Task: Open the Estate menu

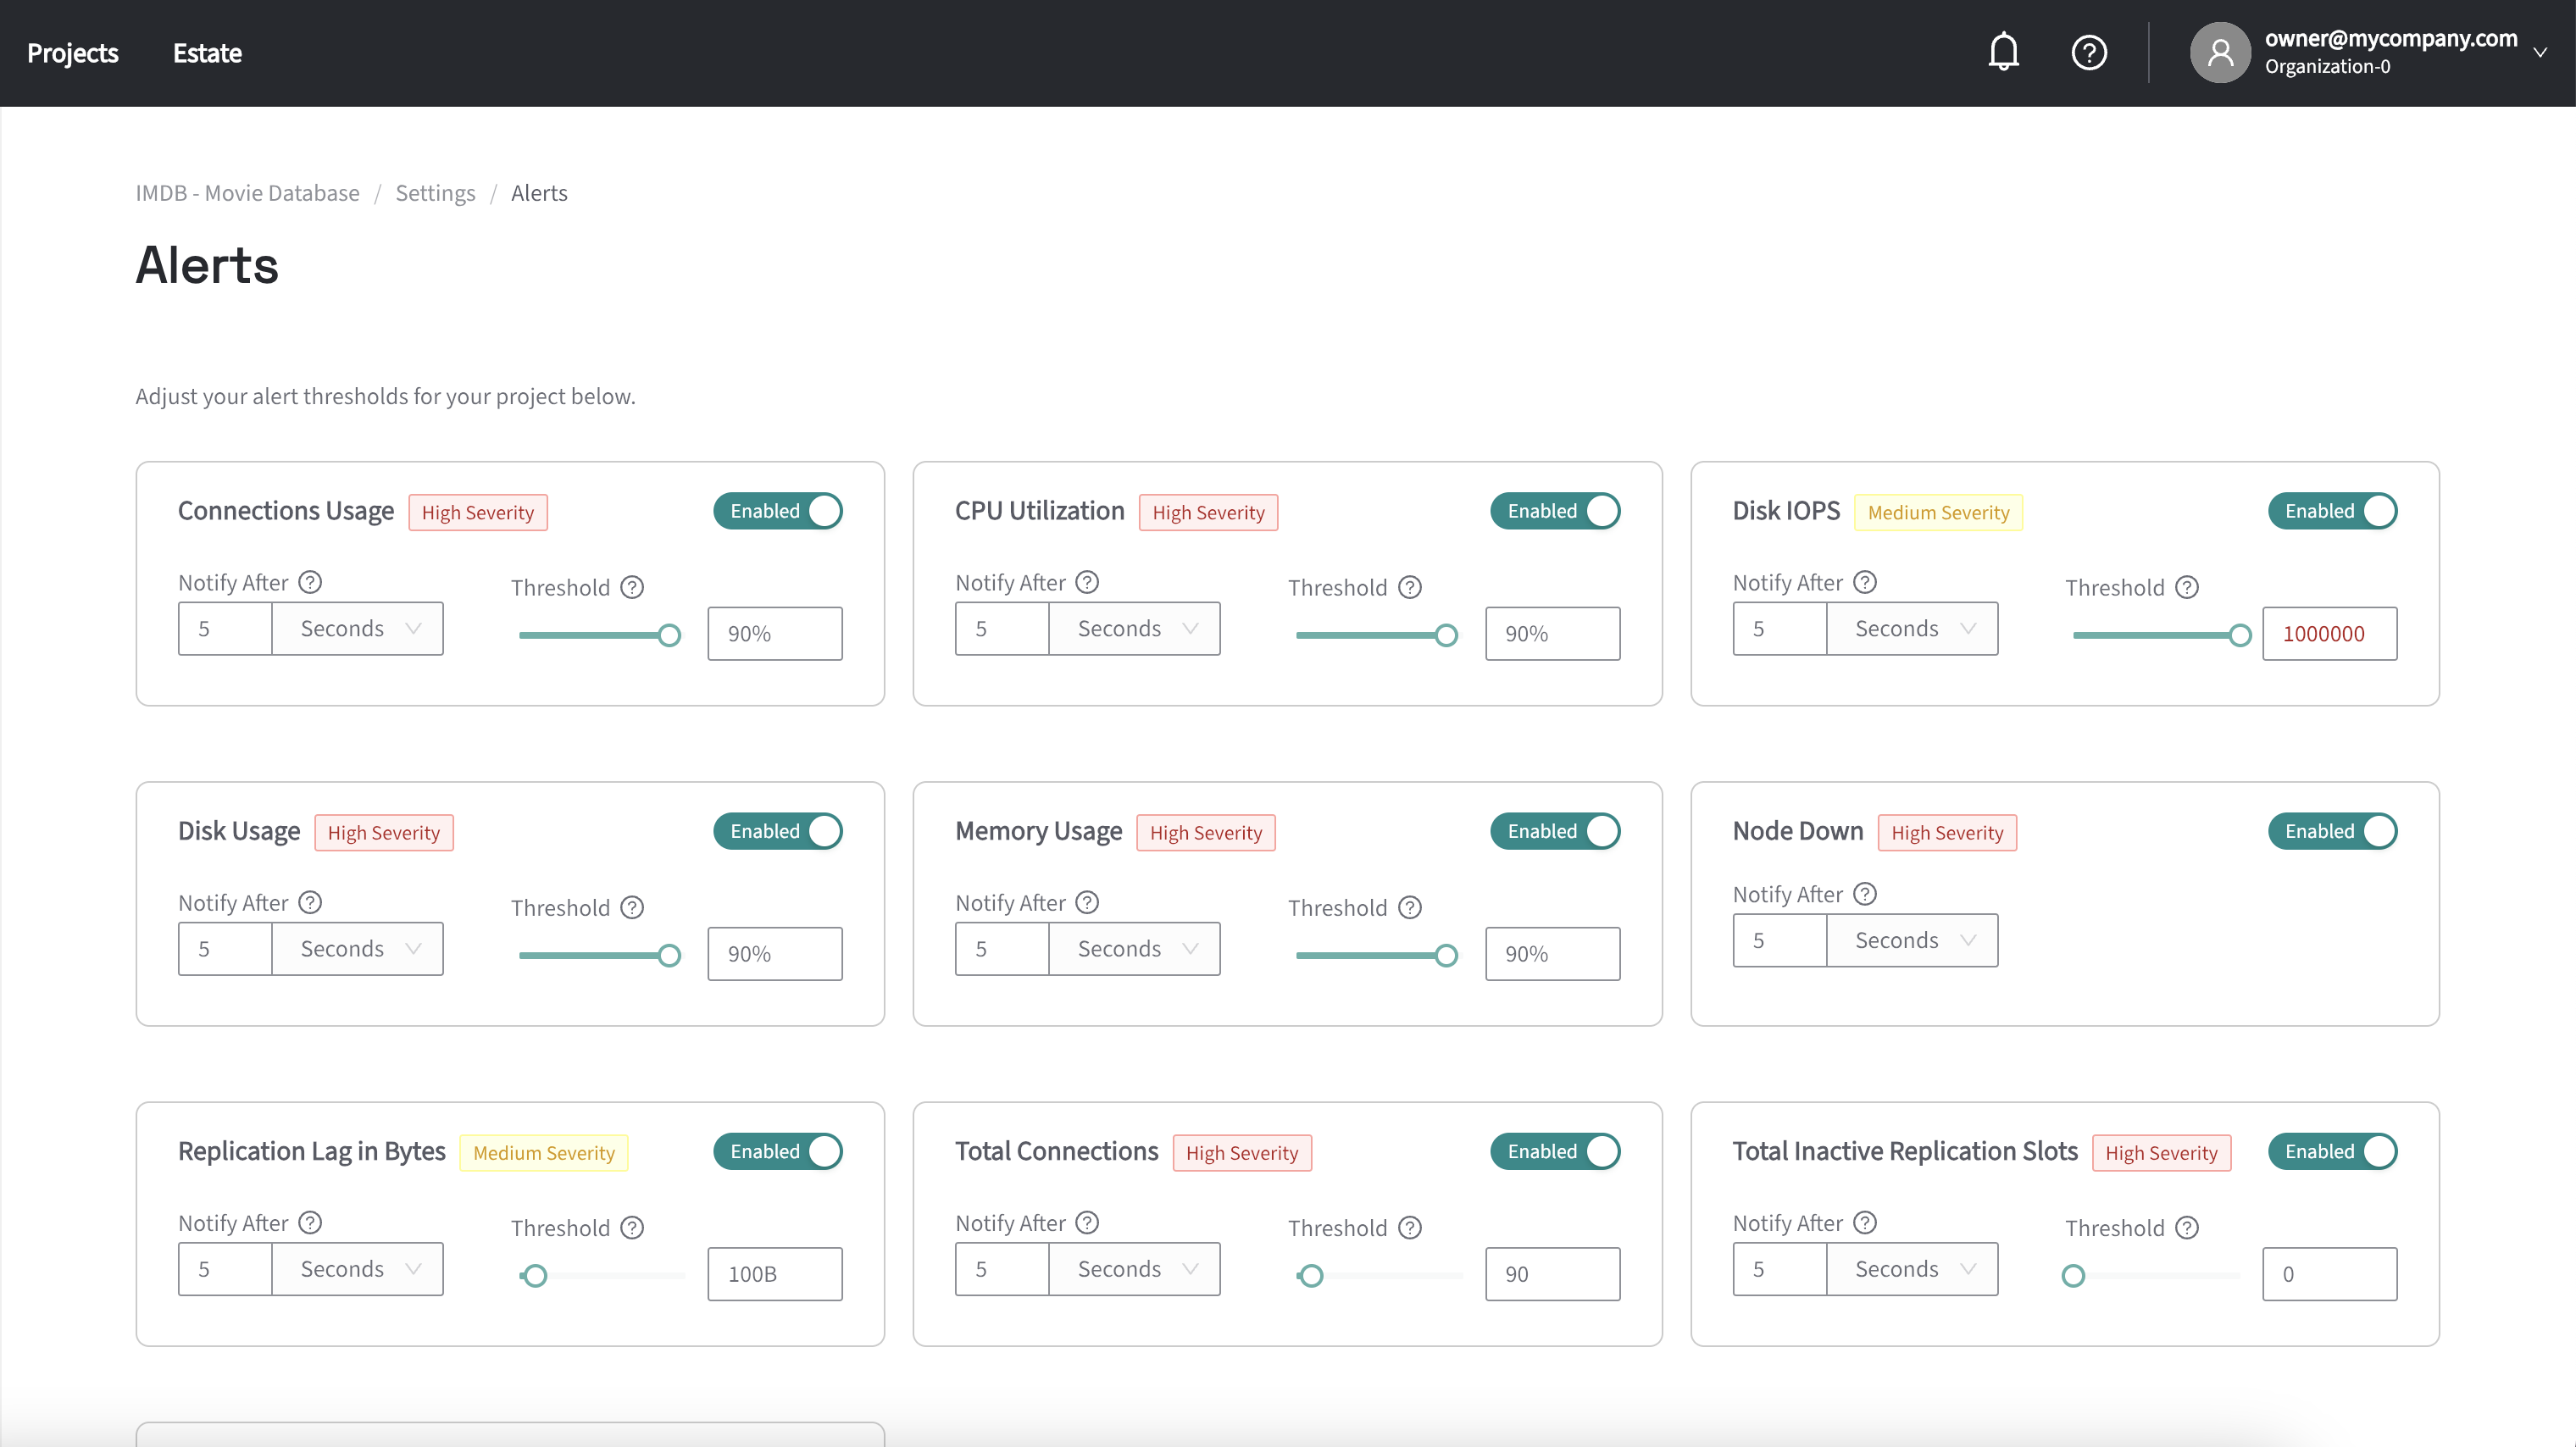Action: (207, 53)
